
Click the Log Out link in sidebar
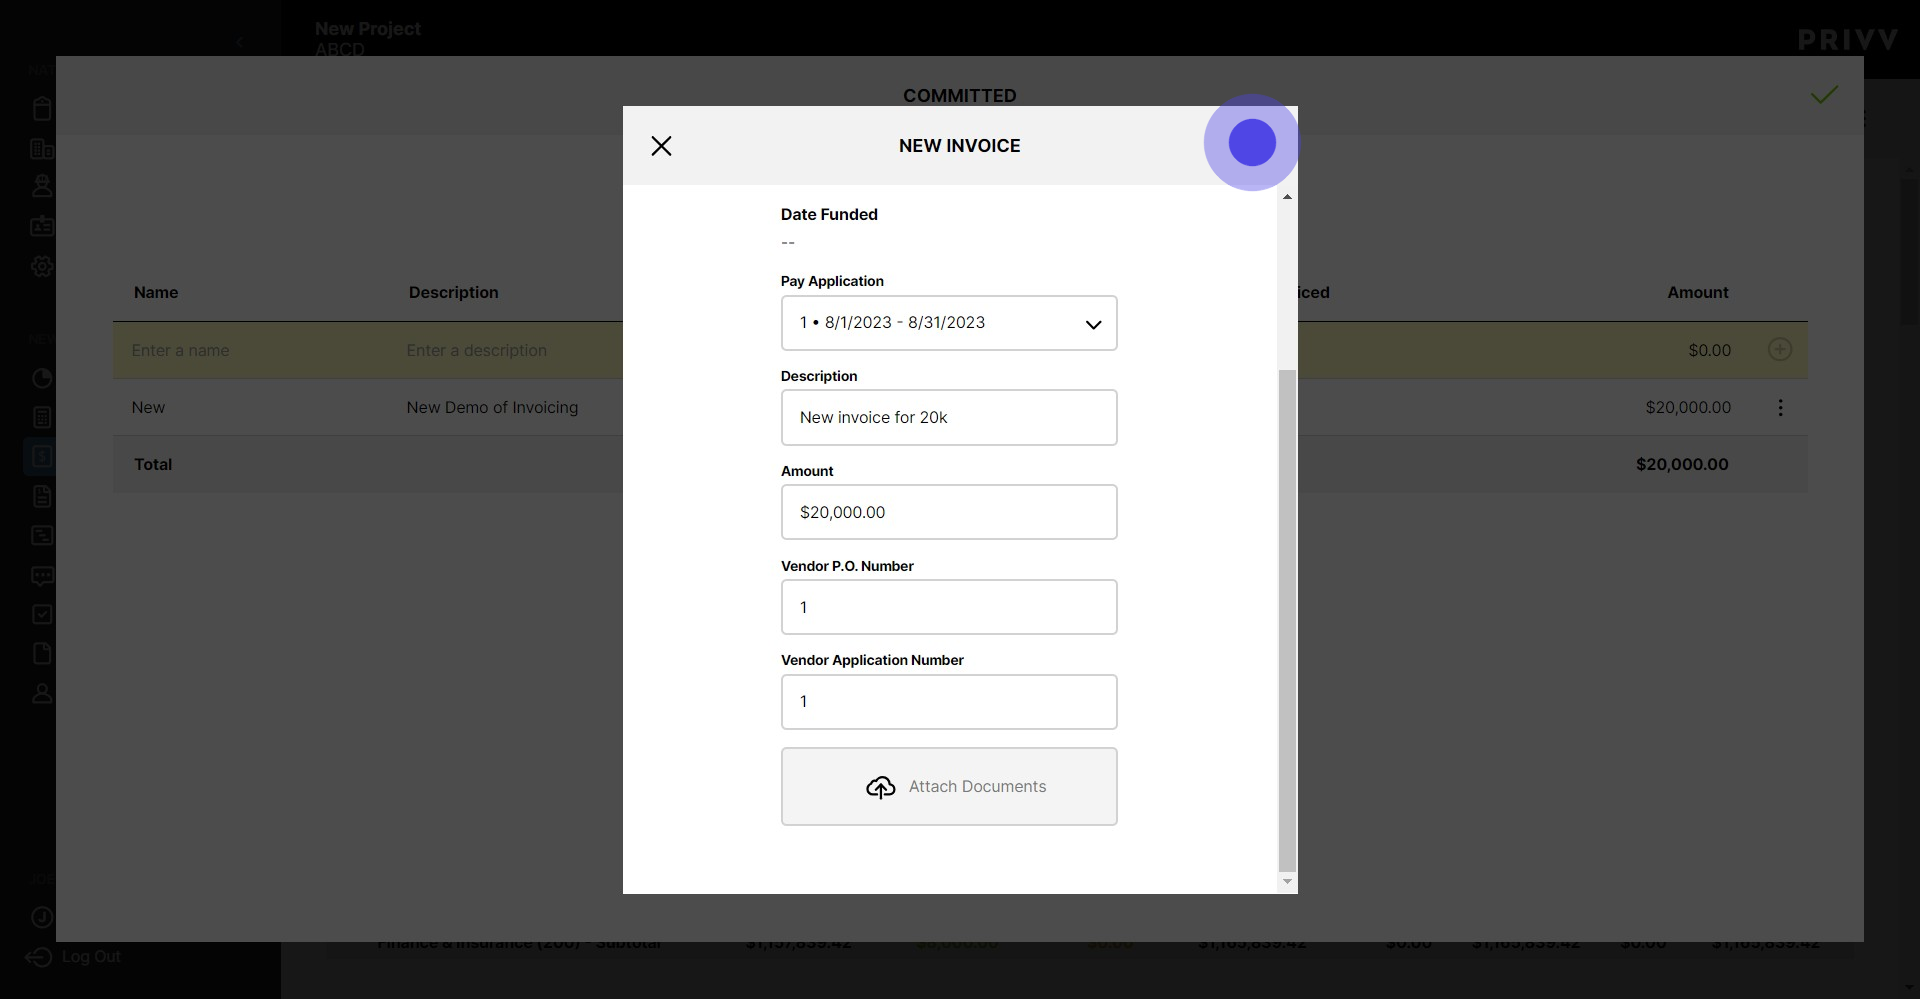pos(91,957)
